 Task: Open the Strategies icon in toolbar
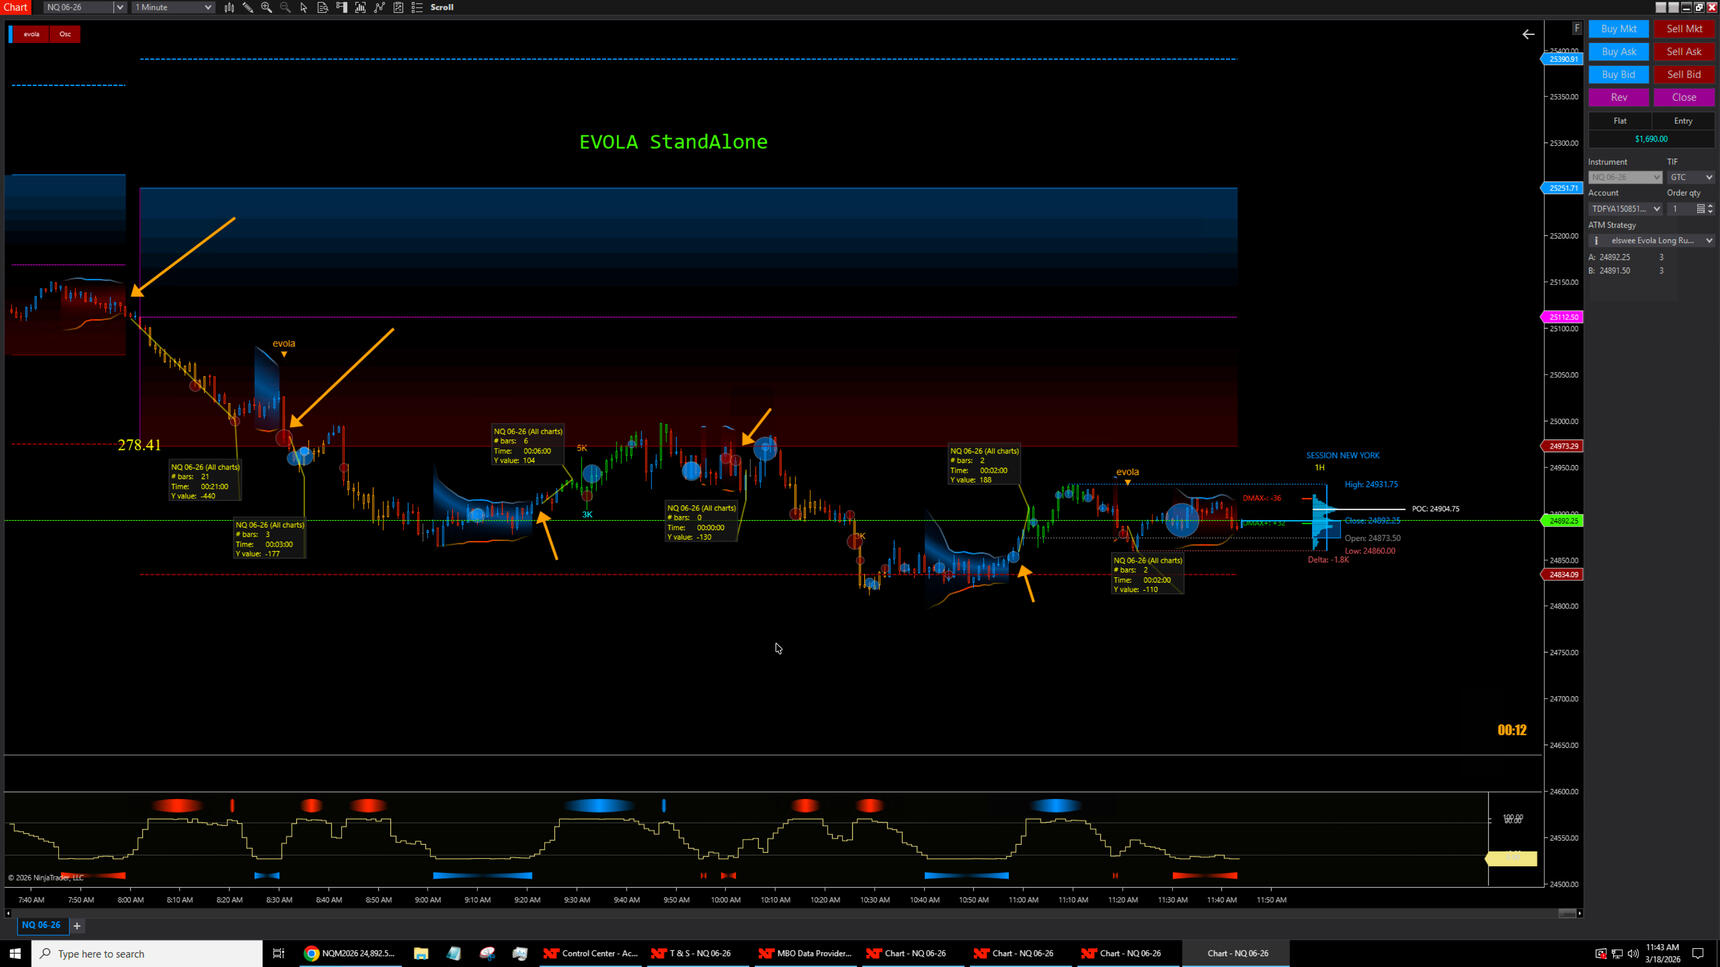(380, 7)
